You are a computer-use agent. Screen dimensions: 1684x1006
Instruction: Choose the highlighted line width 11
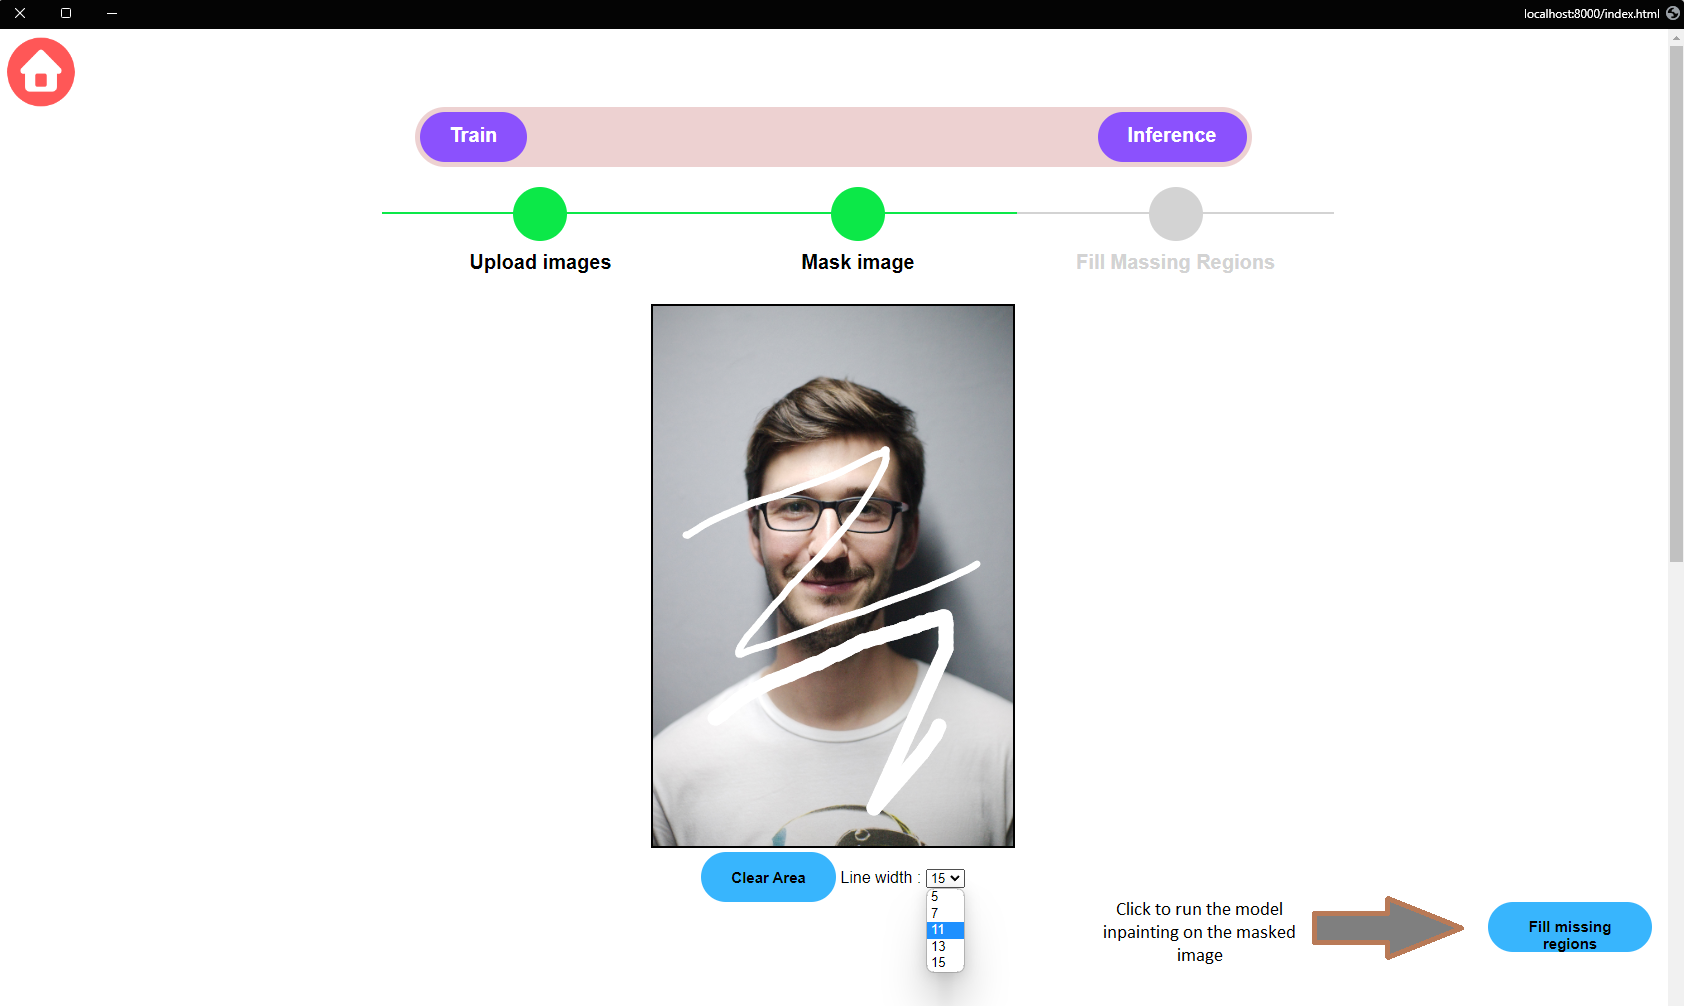pyautogui.click(x=938, y=929)
